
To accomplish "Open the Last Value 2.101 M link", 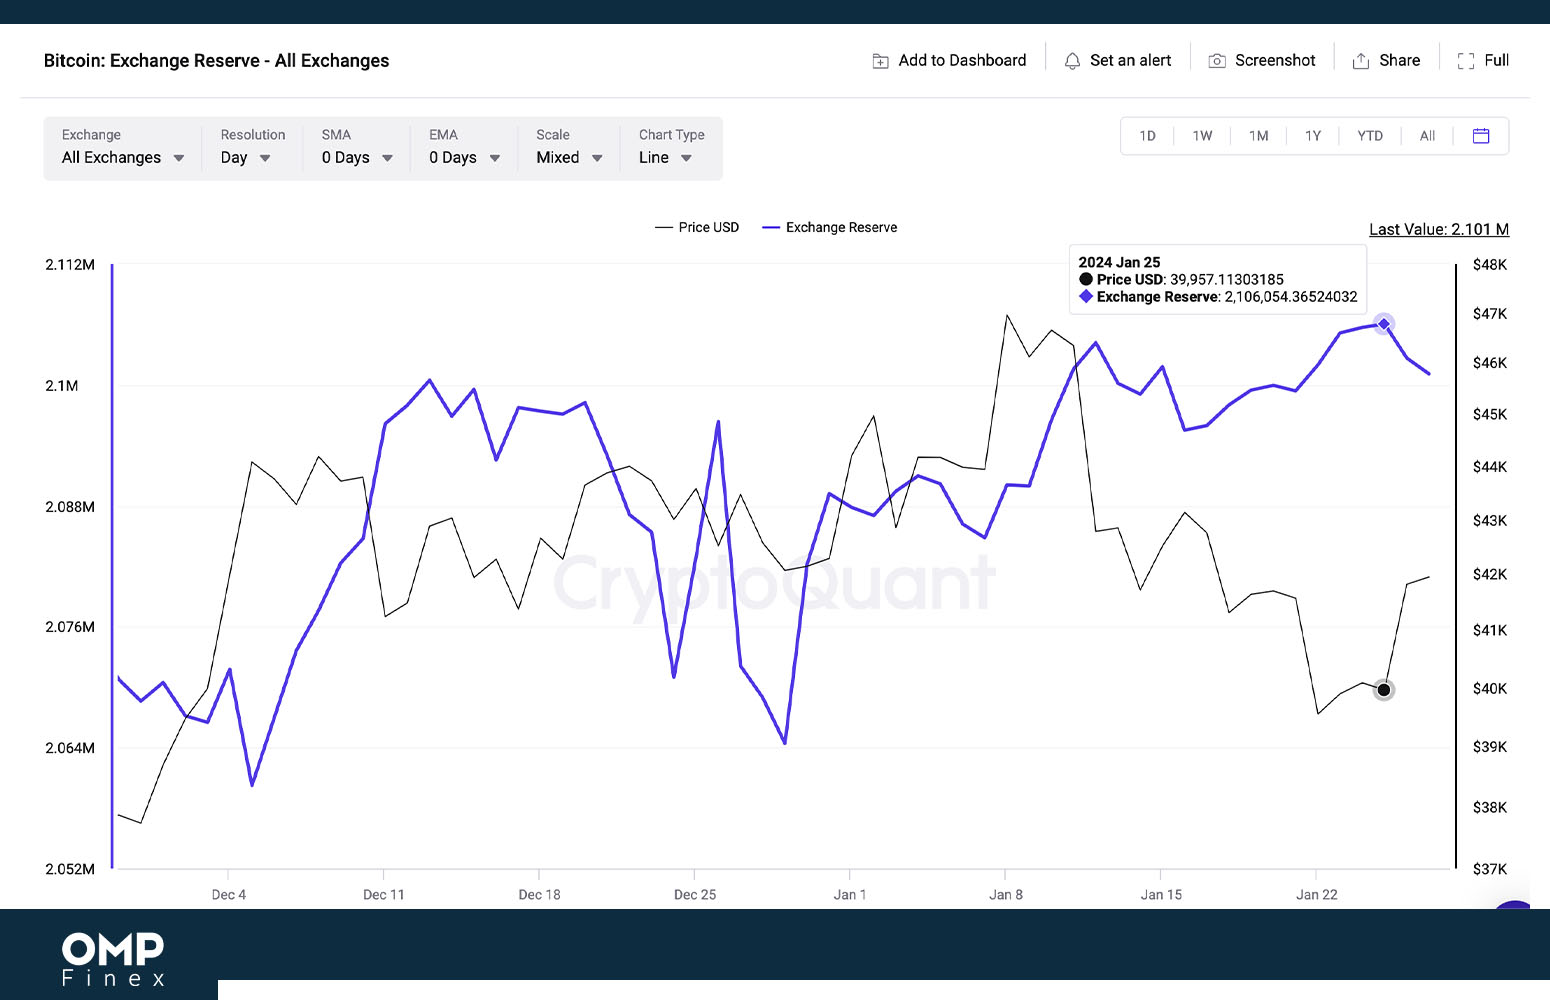I will click(1438, 229).
